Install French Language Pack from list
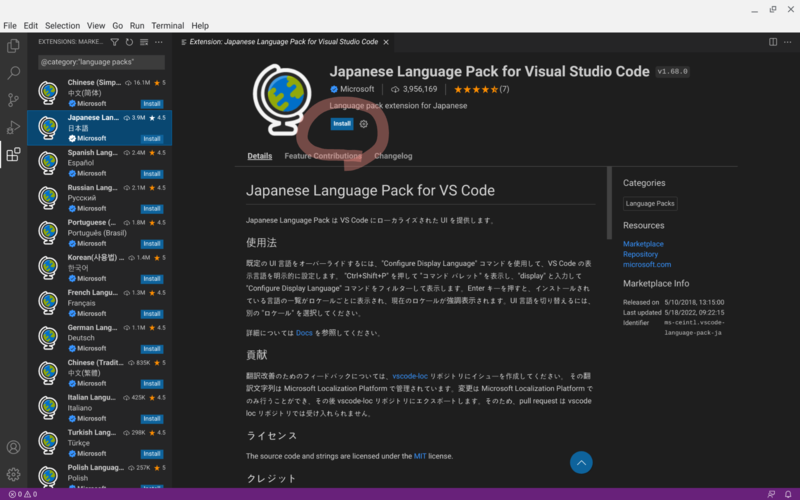 152,314
